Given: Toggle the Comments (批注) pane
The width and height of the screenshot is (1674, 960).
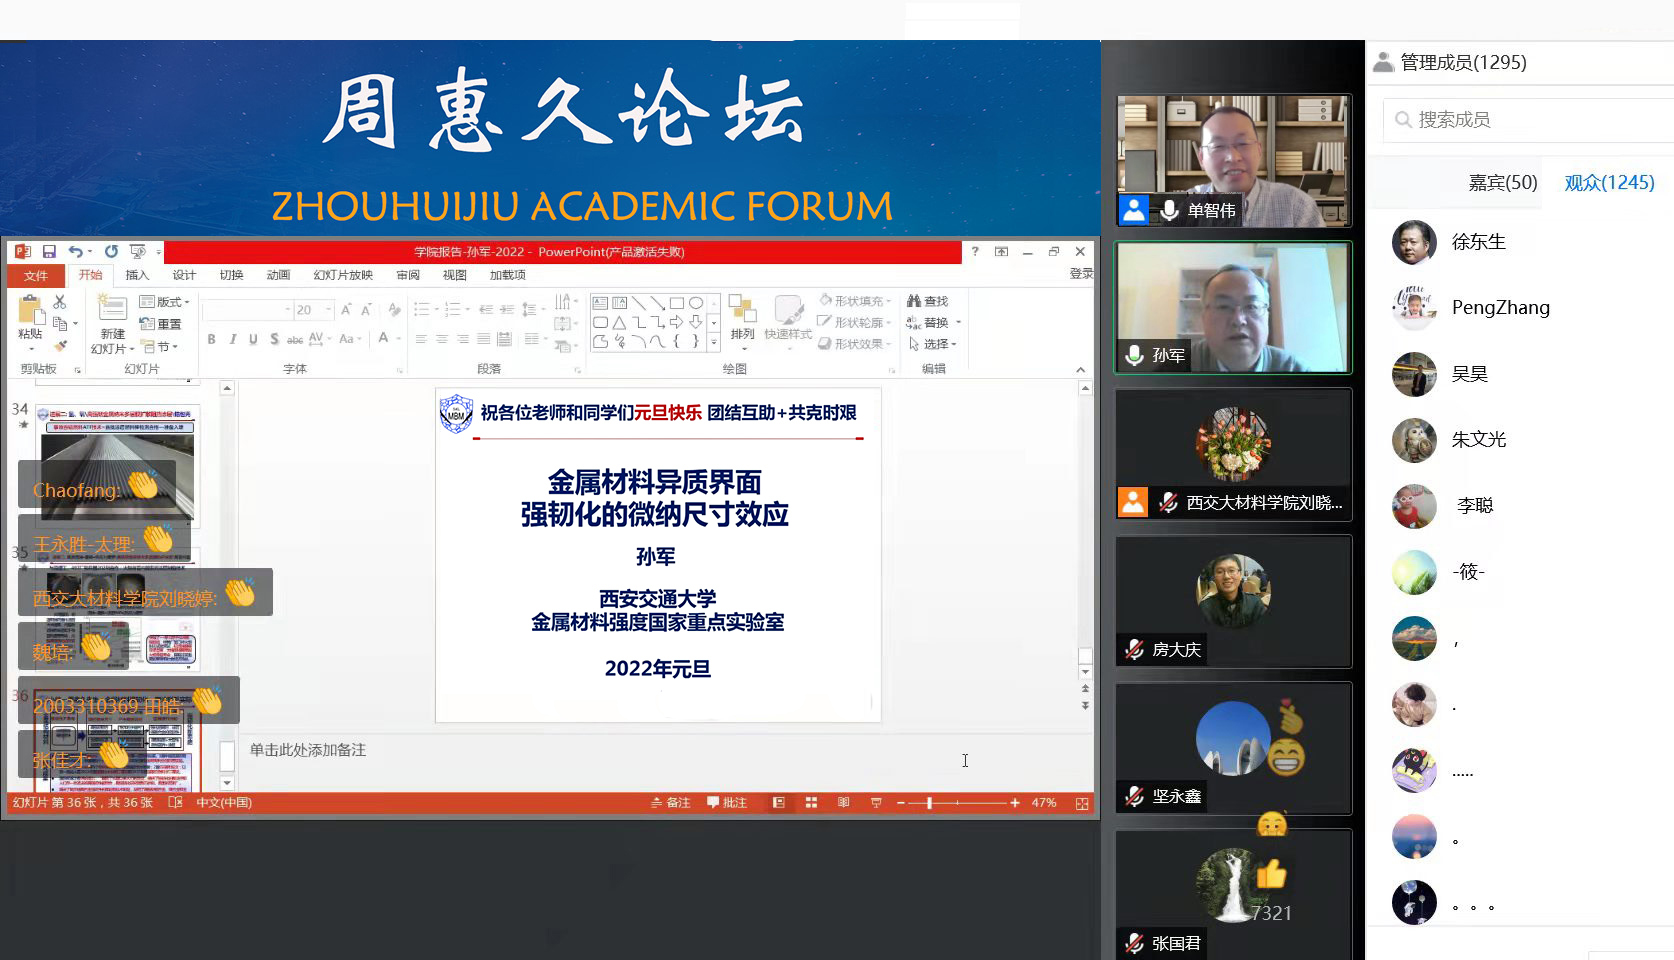Looking at the screenshot, I should [727, 803].
